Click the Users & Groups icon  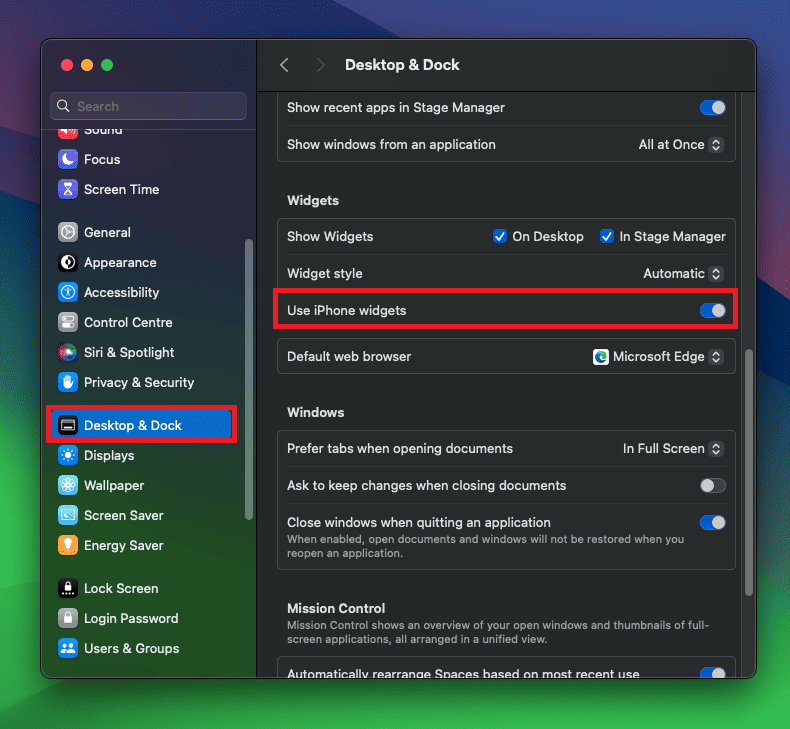(68, 648)
